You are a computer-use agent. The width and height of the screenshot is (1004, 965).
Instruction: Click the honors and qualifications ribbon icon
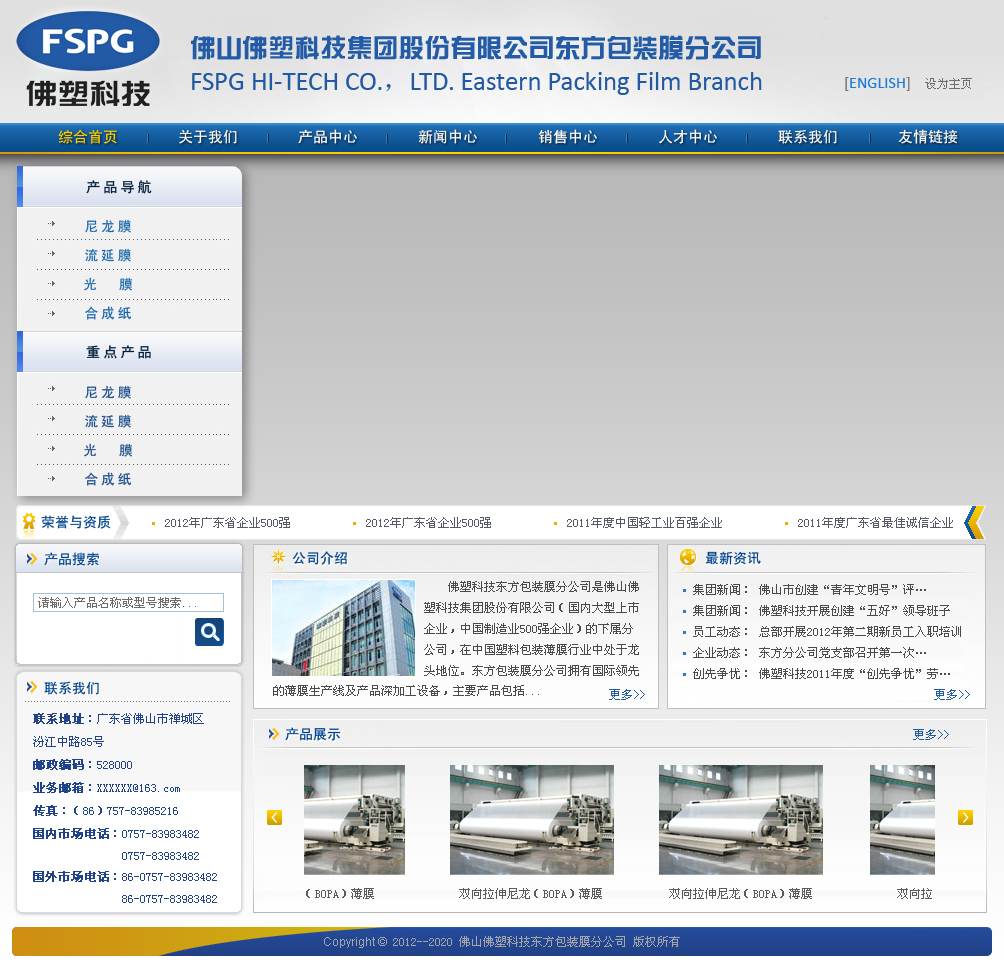coord(29,522)
